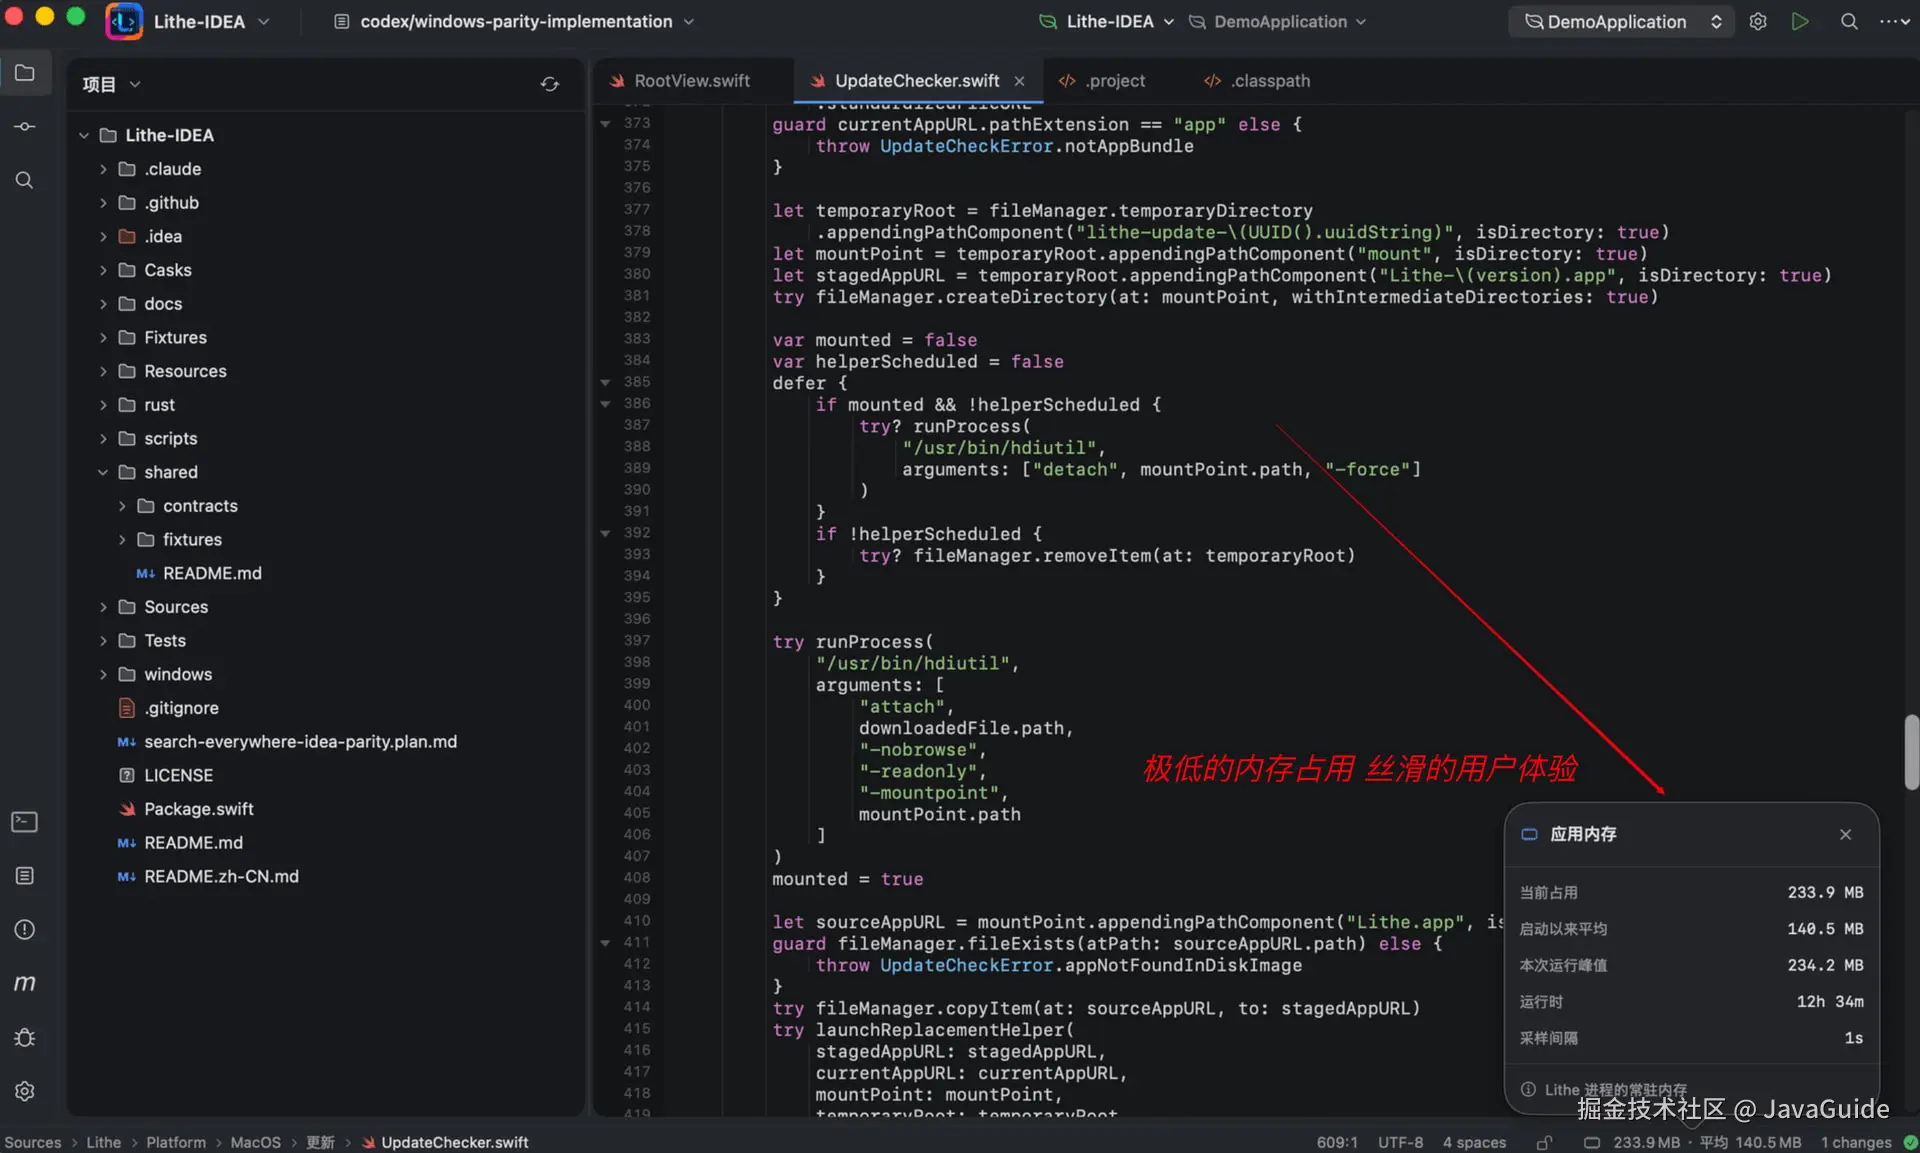The height and width of the screenshot is (1153, 1920).
Task: Open Search Everywhere magnifier in title bar
Action: coord(1849,21)
